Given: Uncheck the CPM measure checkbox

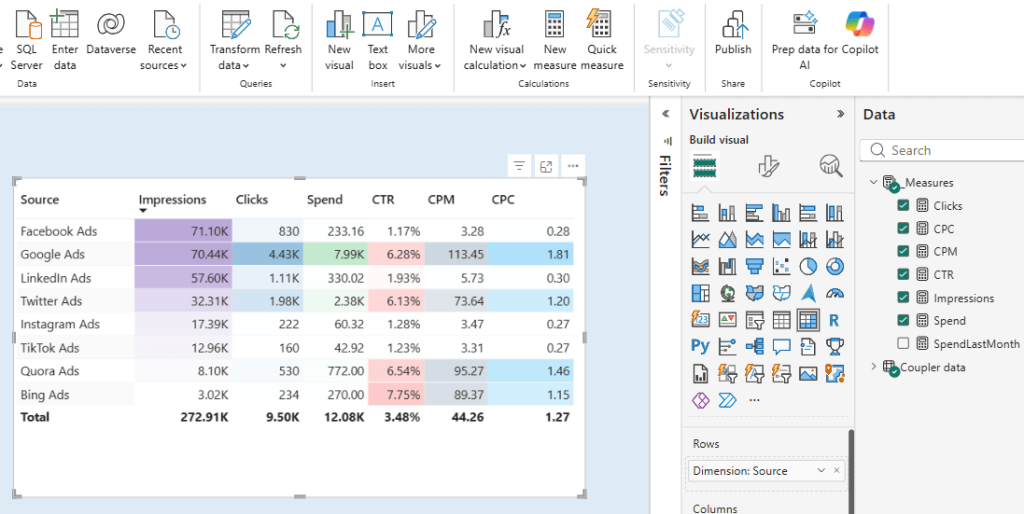Looking at the screenshot, I should point(903,251).
